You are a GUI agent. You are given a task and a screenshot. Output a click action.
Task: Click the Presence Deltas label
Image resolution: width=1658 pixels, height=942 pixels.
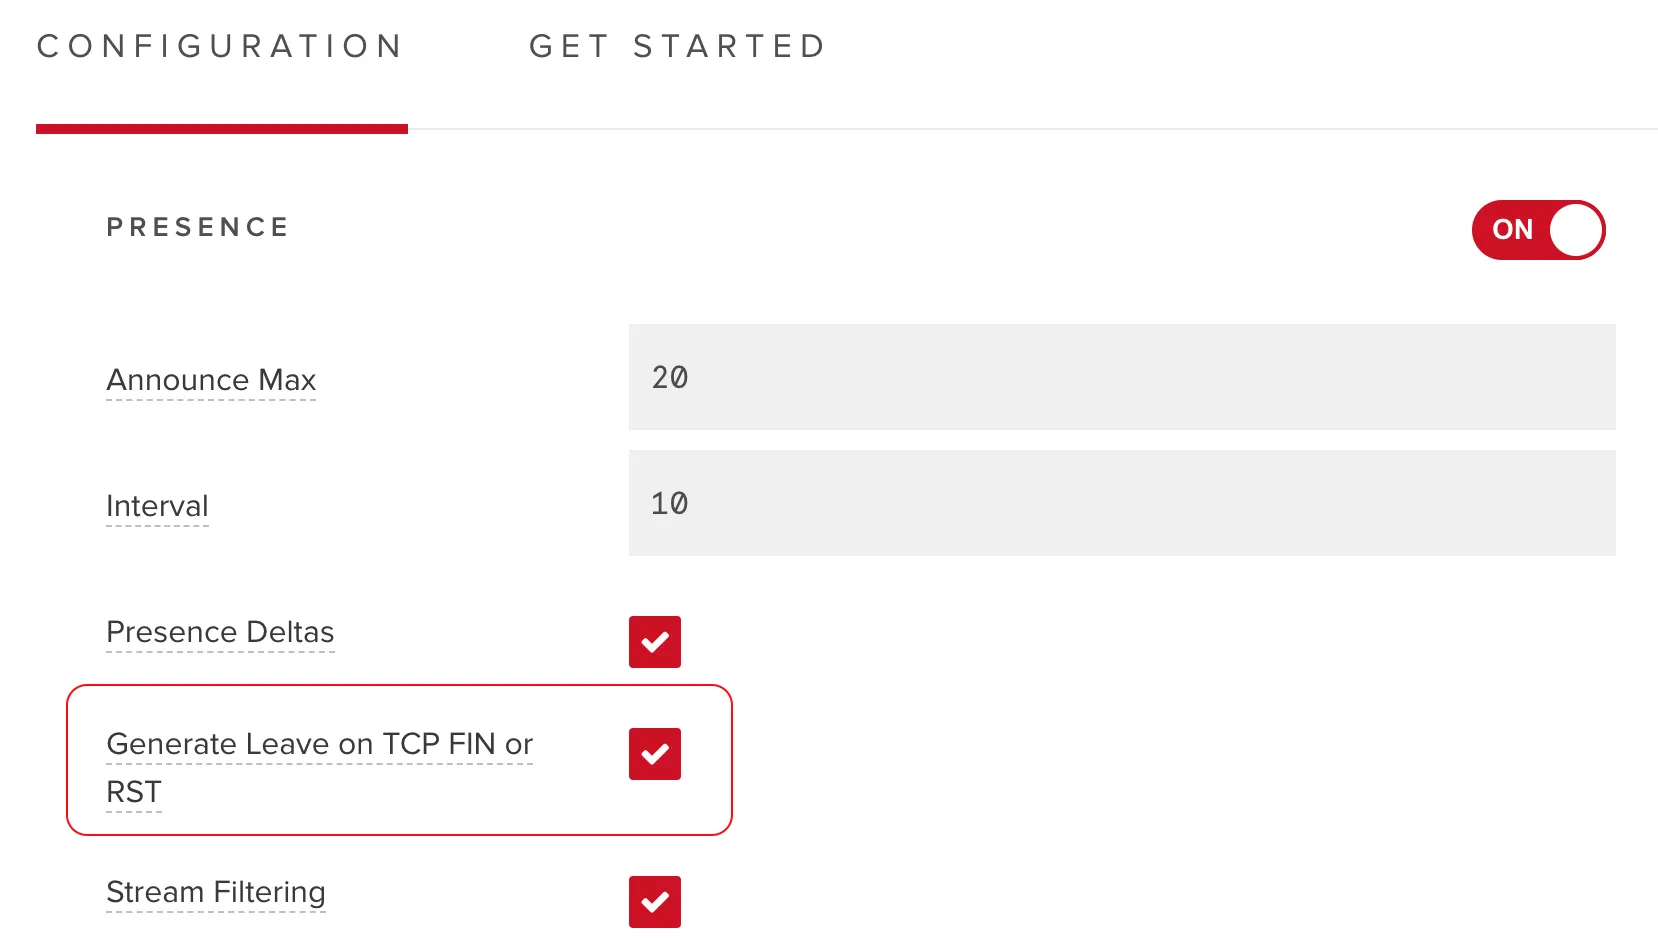[x=220, y=632]
